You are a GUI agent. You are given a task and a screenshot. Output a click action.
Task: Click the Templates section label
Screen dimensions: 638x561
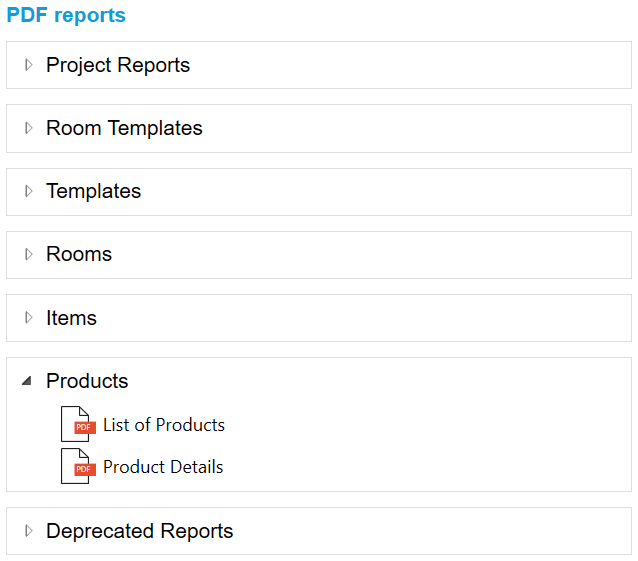tap(93, 191)
